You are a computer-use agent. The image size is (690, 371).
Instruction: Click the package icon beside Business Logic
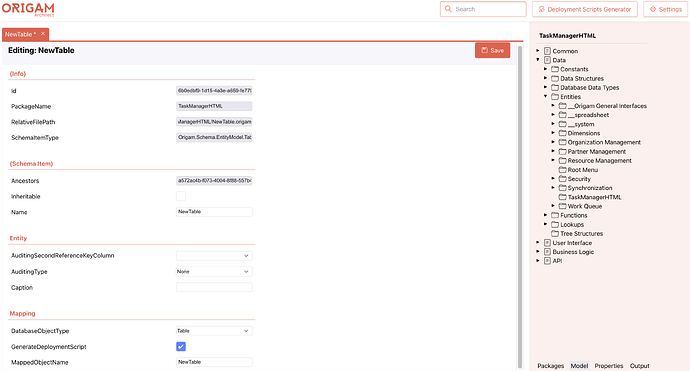point(547,252)
